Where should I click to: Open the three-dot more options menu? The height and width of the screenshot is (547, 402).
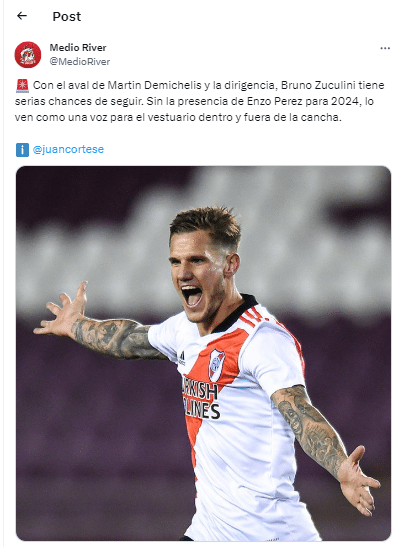[x=385, y=48]
